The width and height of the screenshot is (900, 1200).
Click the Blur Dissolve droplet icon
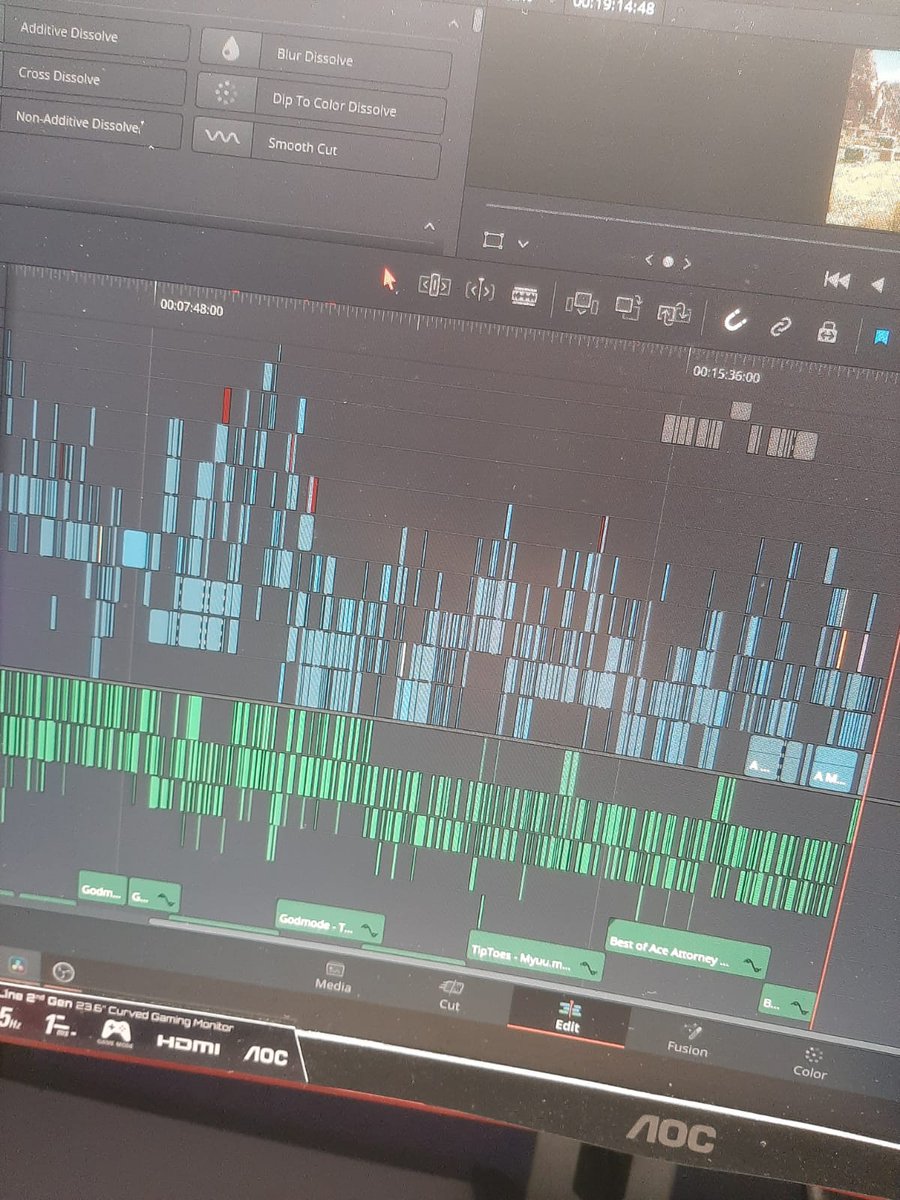coord(231,48)
